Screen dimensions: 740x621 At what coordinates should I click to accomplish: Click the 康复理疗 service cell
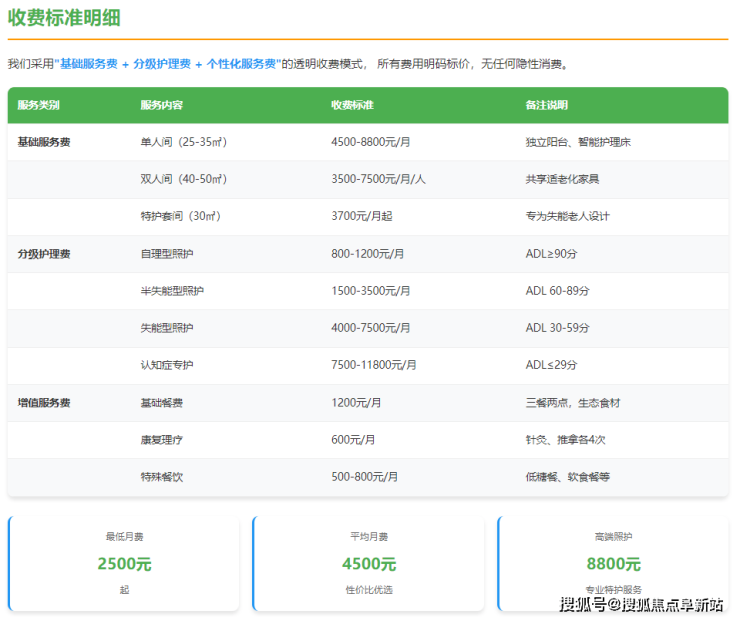161,440
